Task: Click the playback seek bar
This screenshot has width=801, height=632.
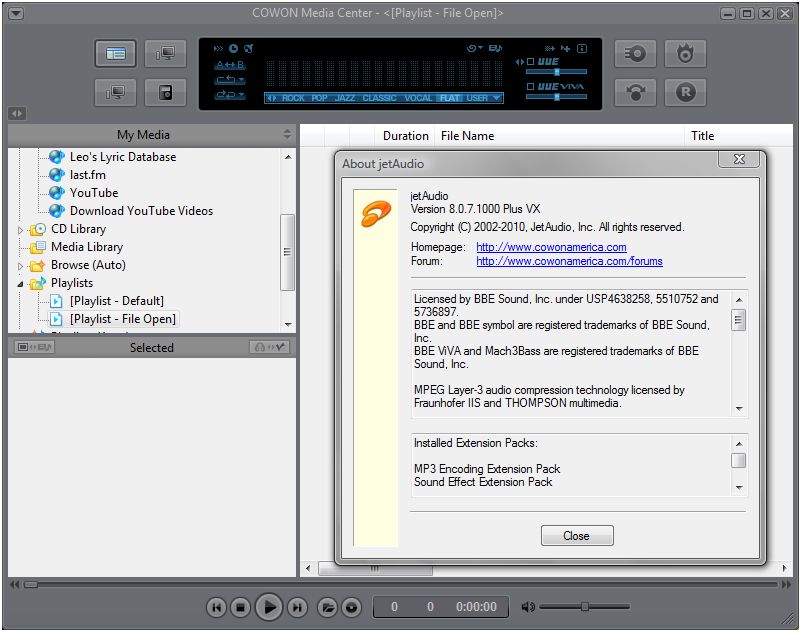Action: point(400,584)
